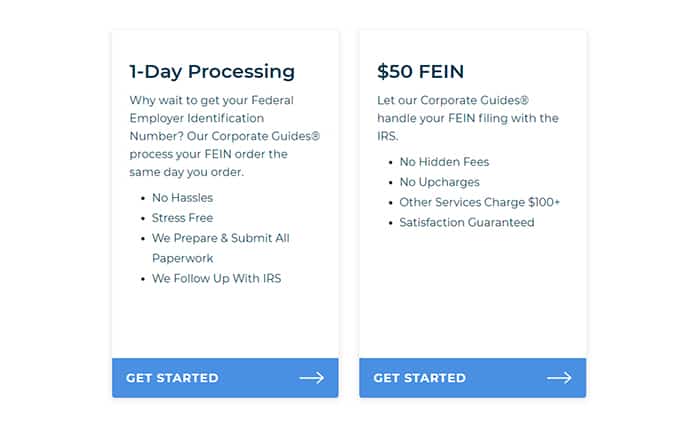Click Other Services Charge $100+ item
This screenshot has width=700, height=432.
(x=479, y=202)
